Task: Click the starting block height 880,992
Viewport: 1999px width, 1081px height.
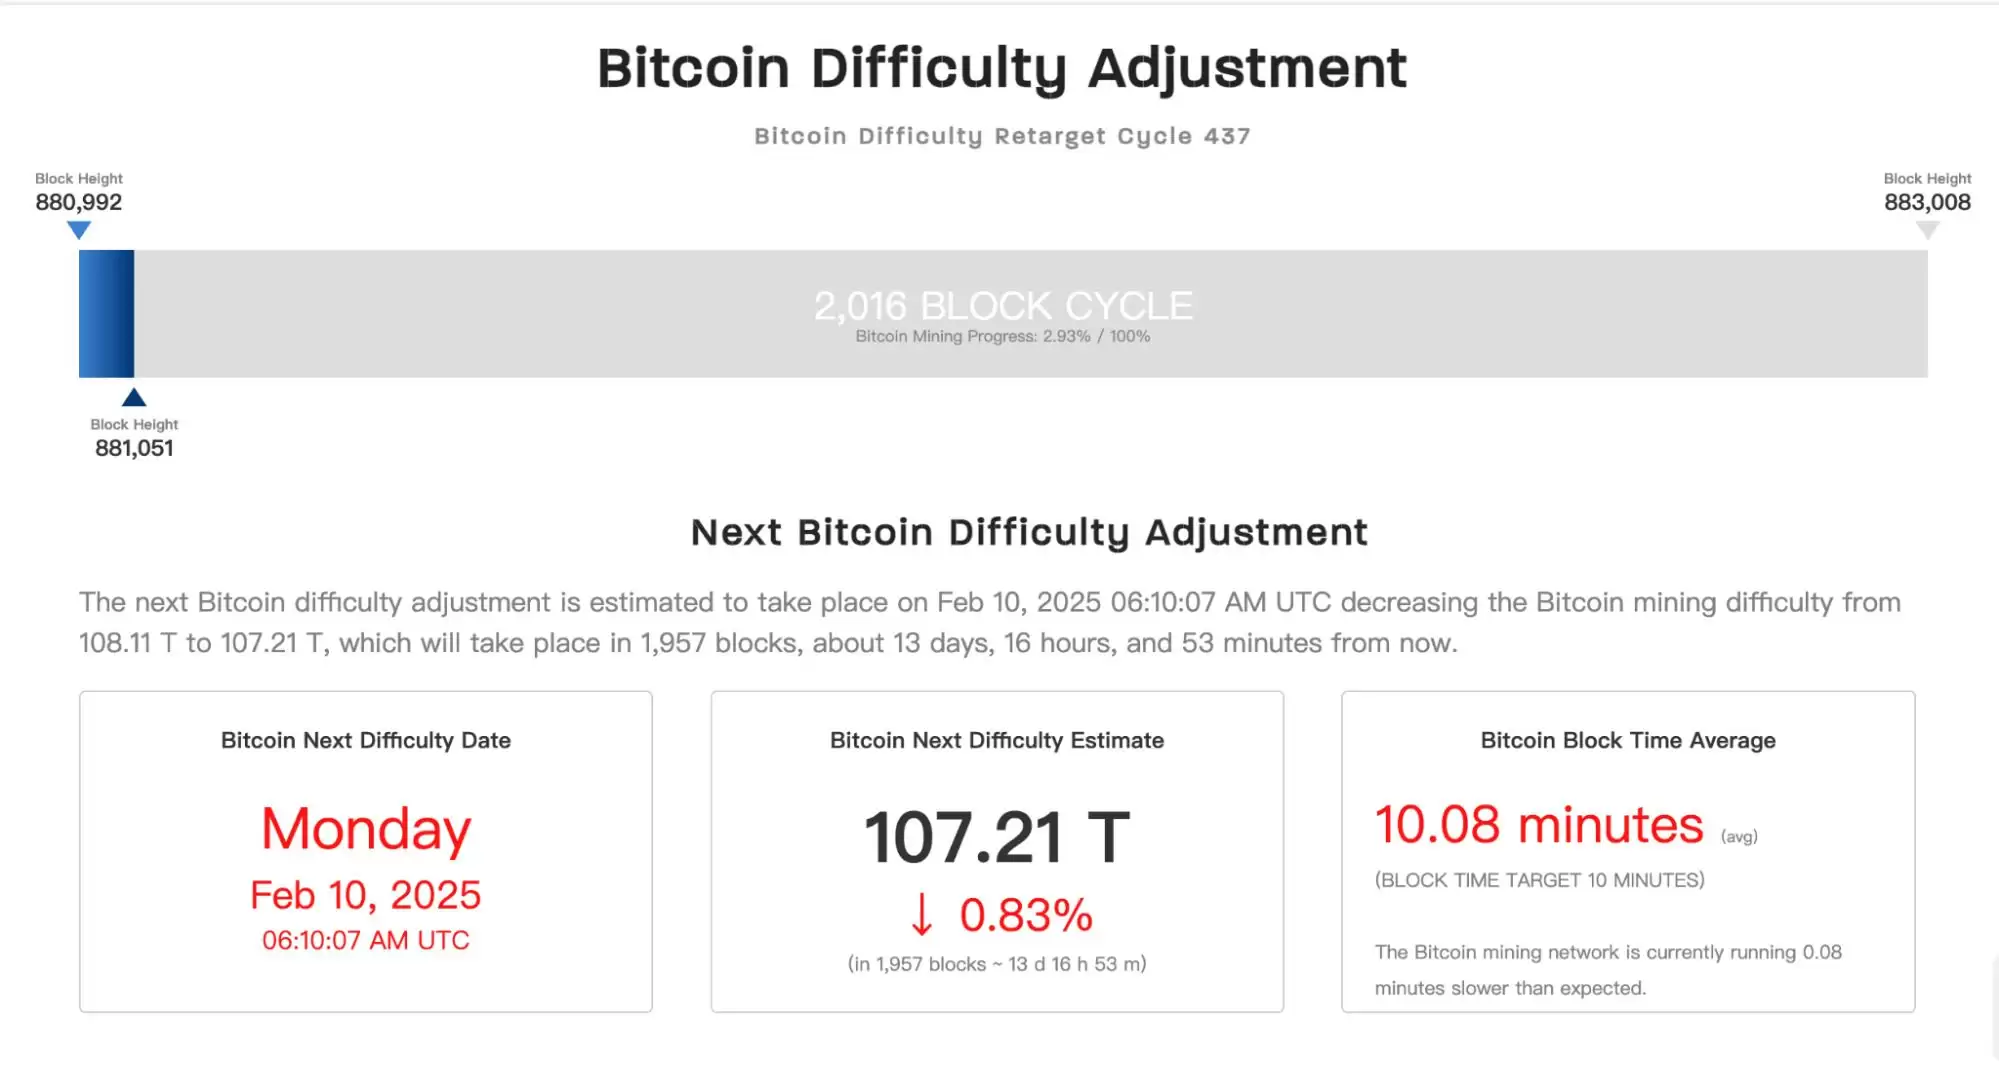Action: point(79,202)
